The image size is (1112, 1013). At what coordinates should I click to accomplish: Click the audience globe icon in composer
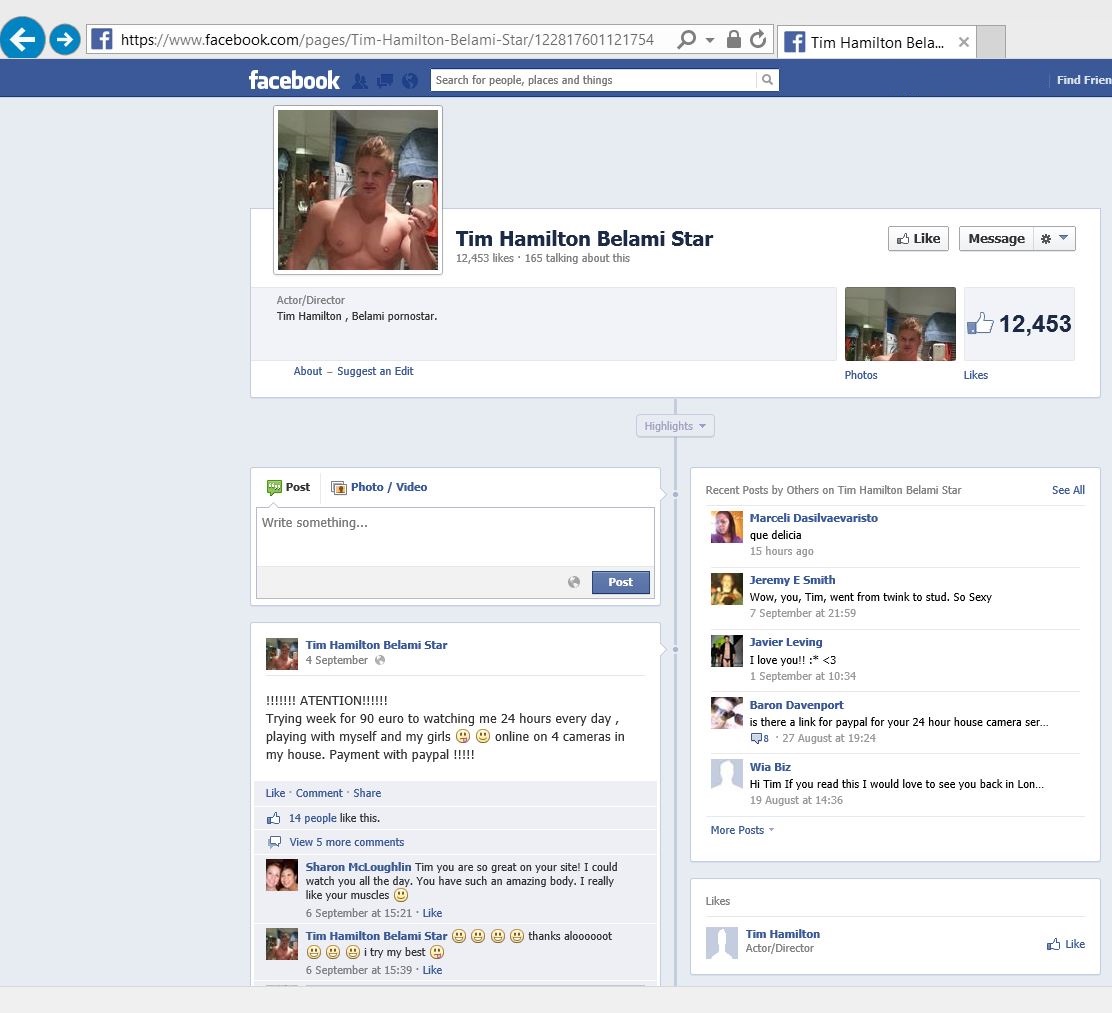[574, 582]
